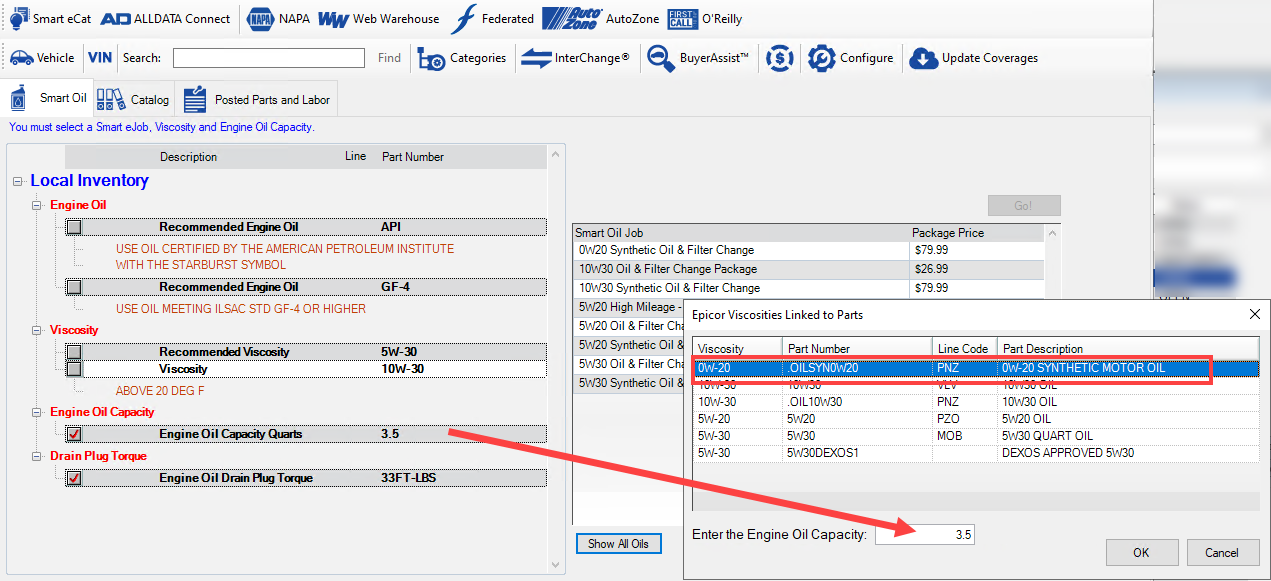Close the Epicor Viscosities dialog
Viewport: 1271px width, 581px height.
(x=1255, y=314)
